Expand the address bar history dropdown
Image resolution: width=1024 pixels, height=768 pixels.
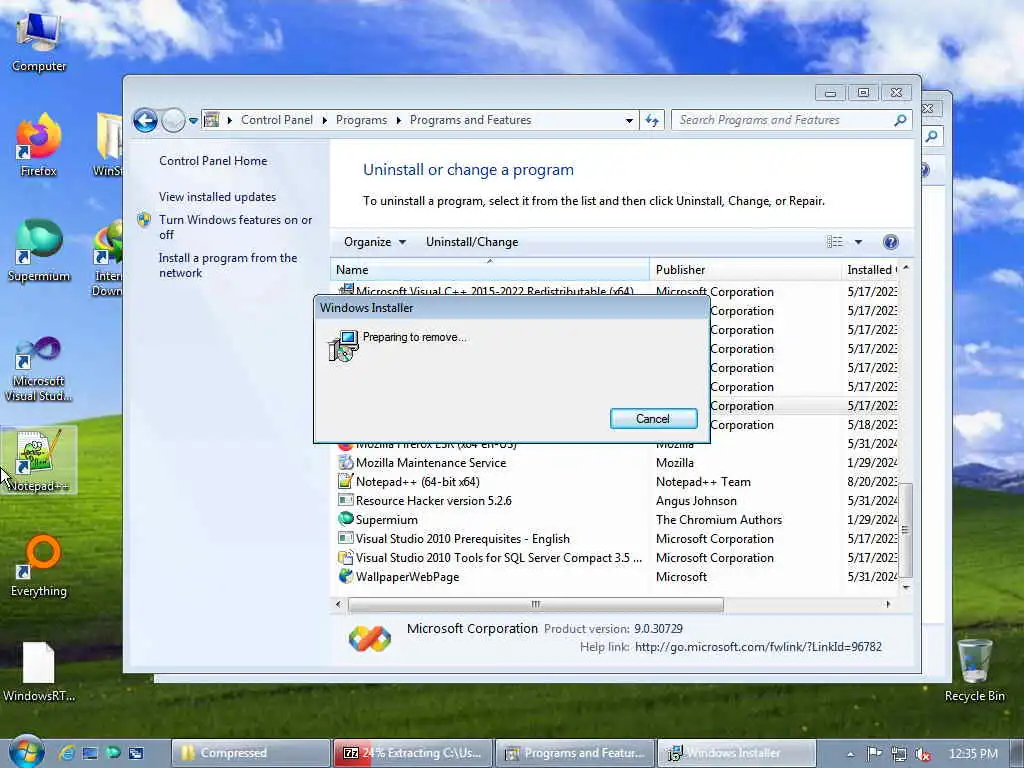[629, 120]
